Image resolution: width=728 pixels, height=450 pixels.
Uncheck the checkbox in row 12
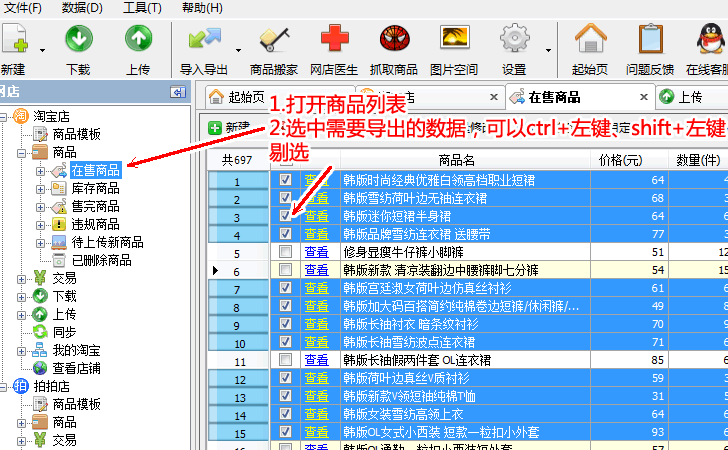[x=285, y=378]
